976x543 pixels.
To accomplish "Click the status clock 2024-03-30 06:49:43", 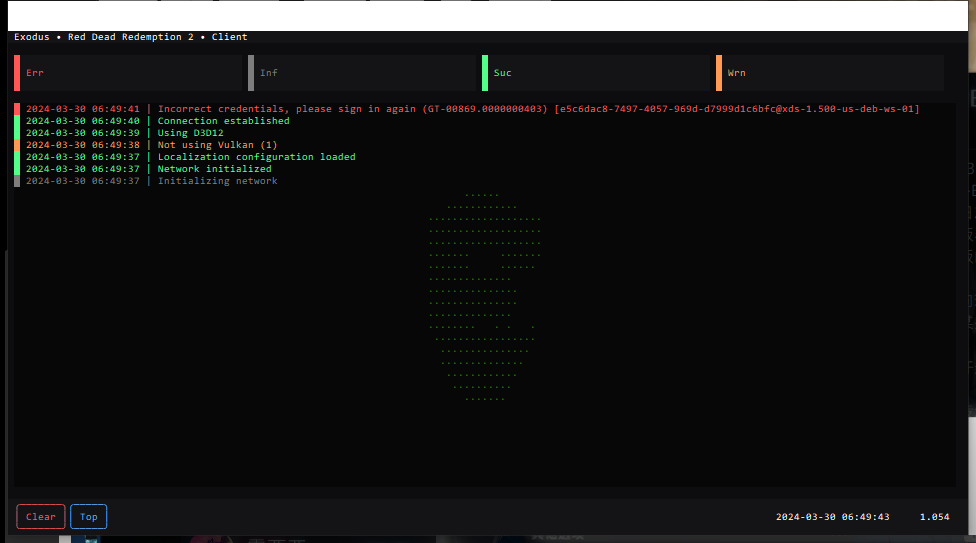I will pos(832,517).
